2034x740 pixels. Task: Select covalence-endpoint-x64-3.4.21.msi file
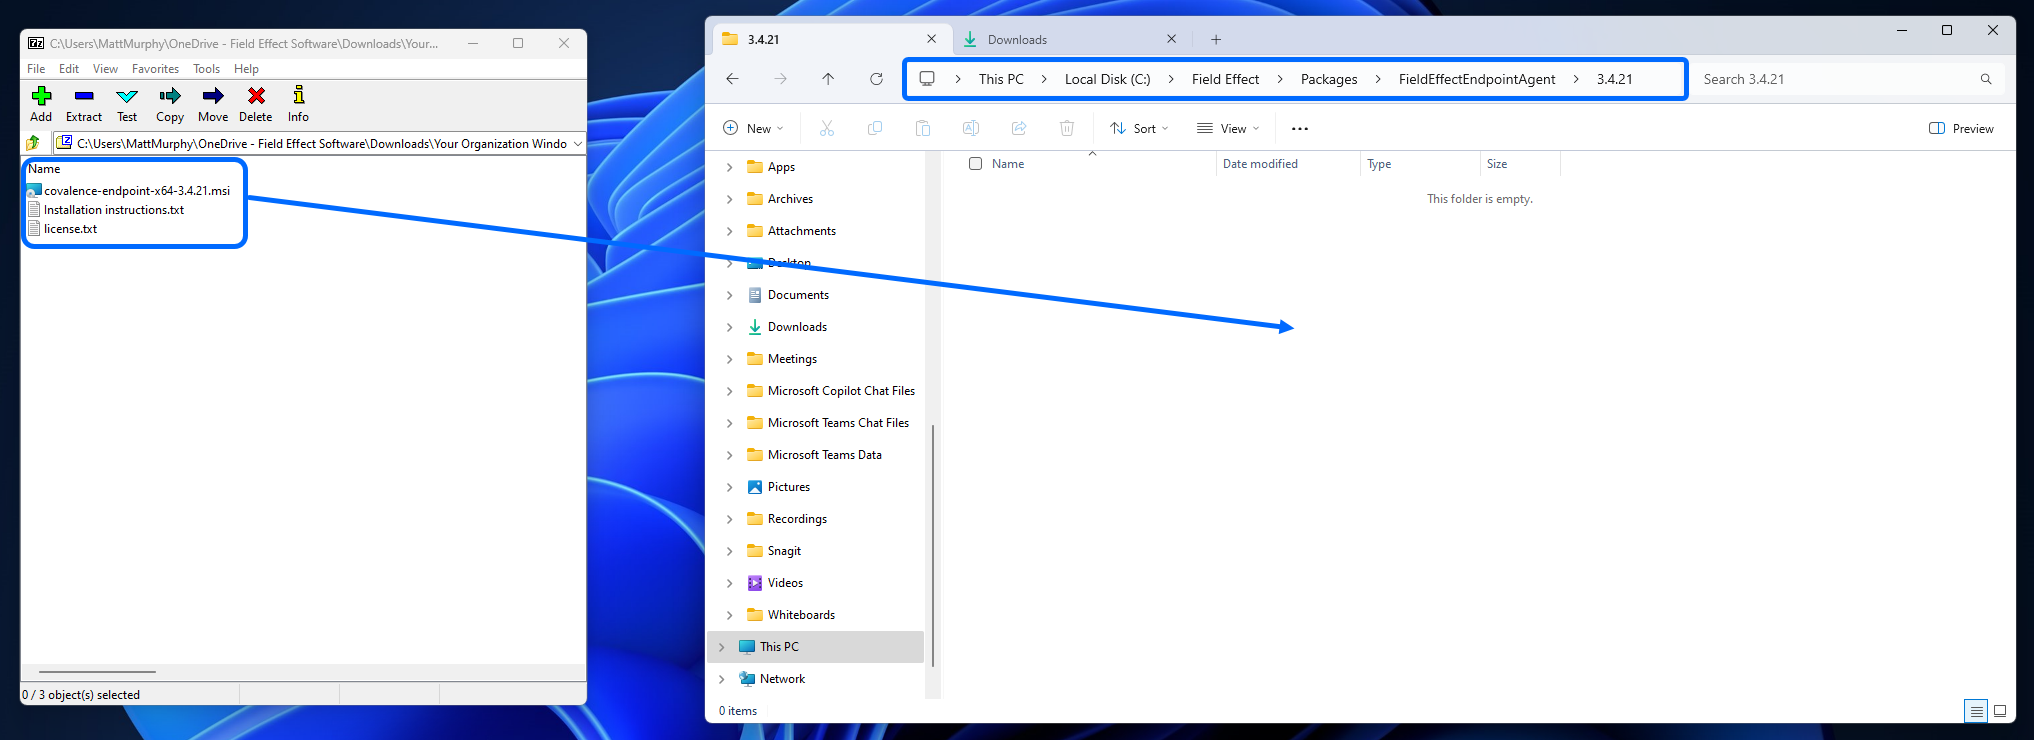coord(137,191)
